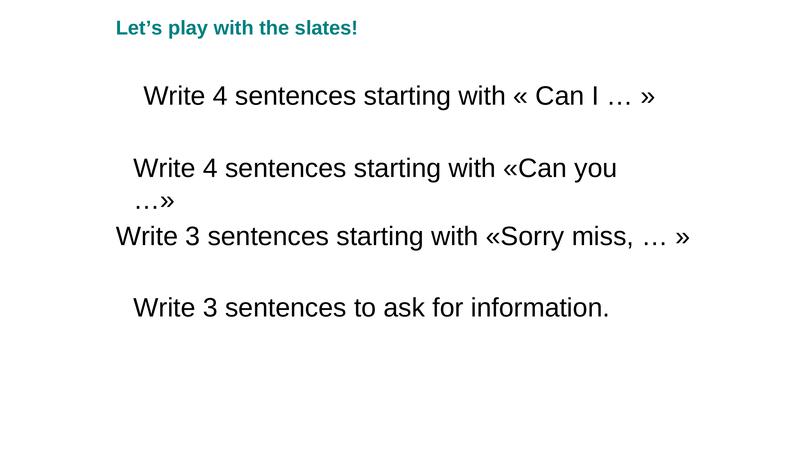Click the title "Let's play with the slates!"
This screenshot has height=450, width=800.
click(x=236, y=28)
